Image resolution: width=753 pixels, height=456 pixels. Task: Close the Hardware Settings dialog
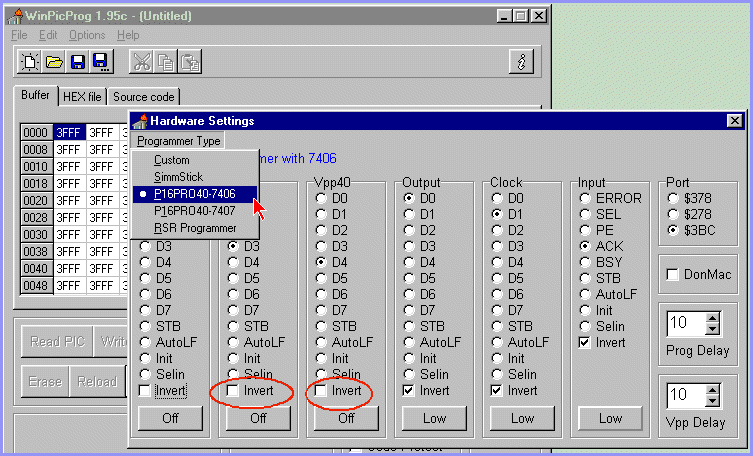click(x=734, y=120)
